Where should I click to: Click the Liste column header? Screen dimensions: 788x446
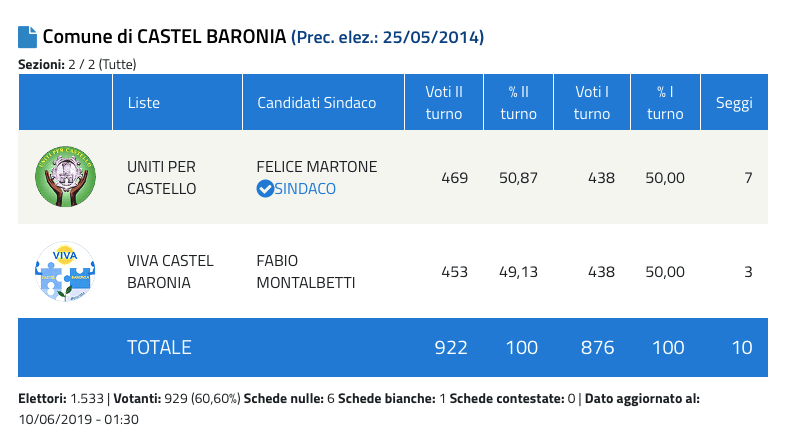[x=144, y=102]
